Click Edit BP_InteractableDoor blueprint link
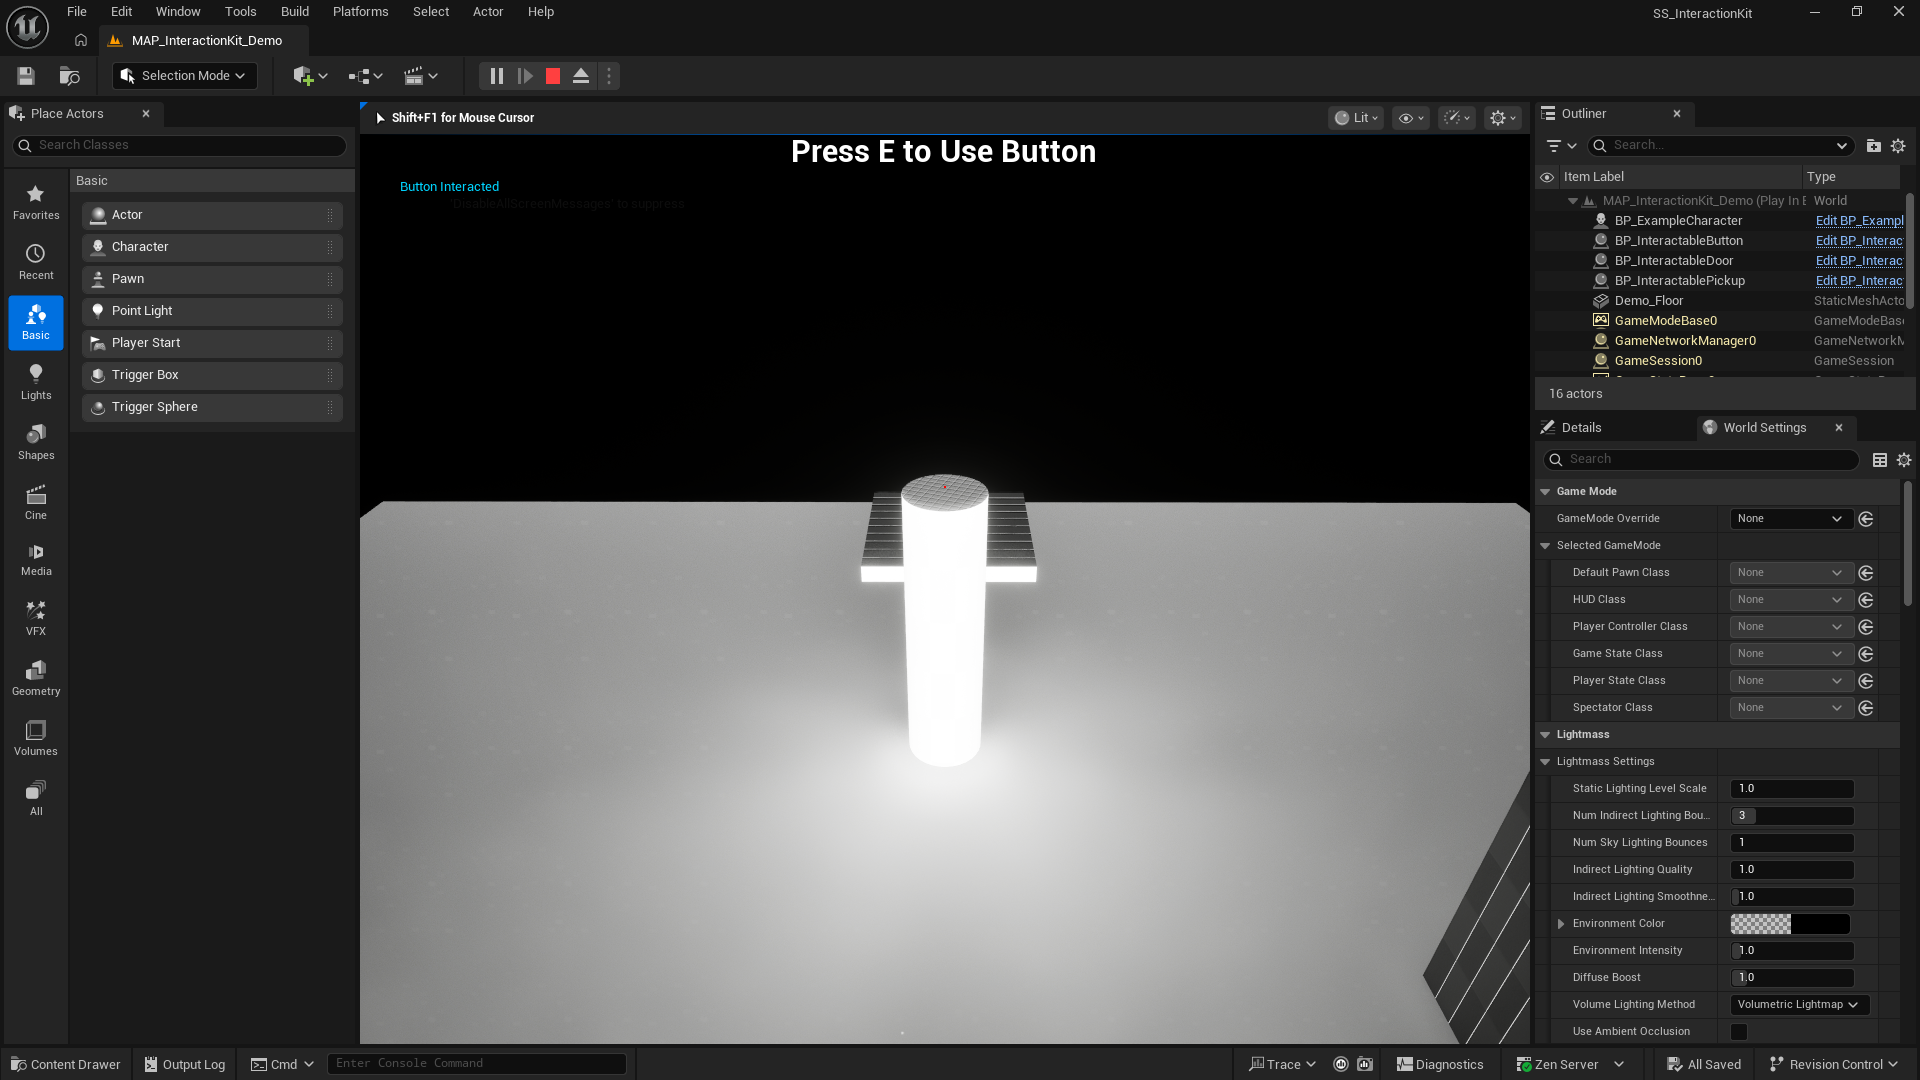The image size is (1920, 1080). click(x=1859, y=261)
